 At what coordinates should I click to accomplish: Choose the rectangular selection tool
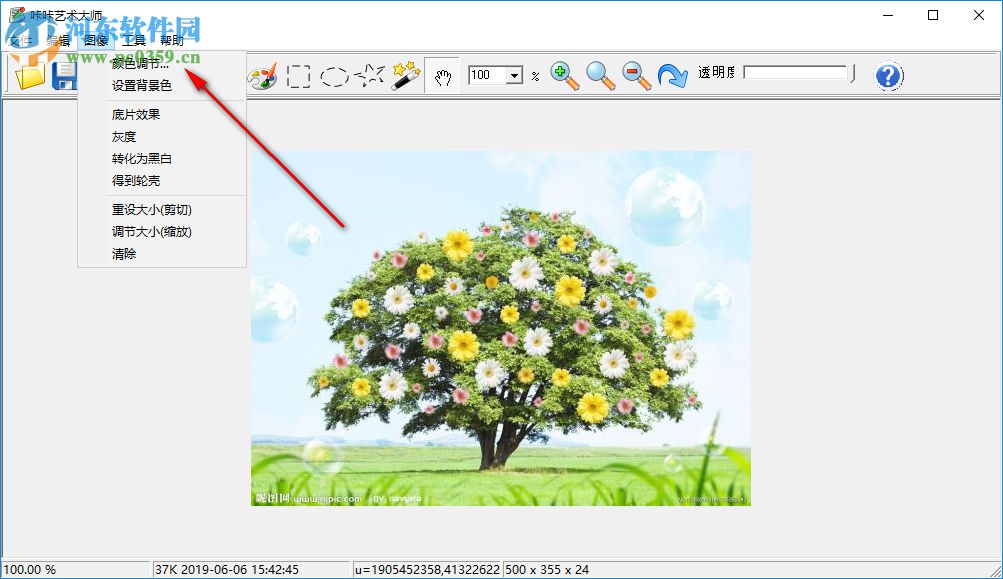298,76
